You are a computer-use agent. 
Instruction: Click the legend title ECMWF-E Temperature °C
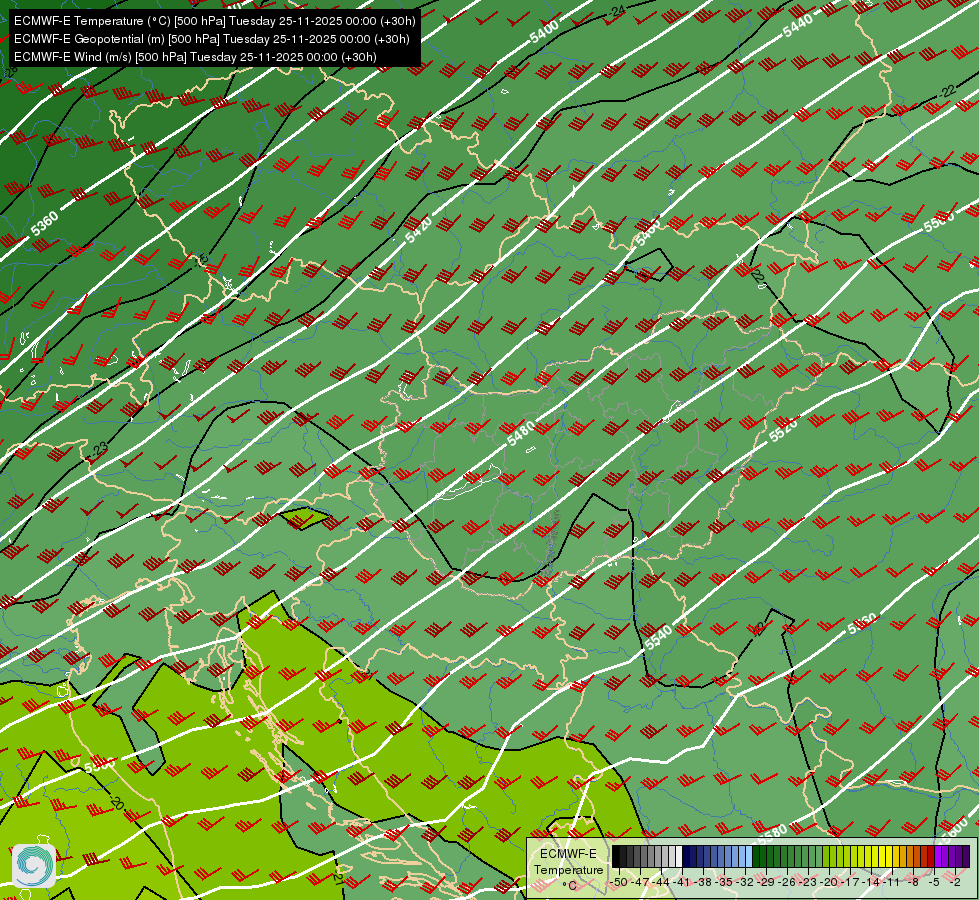click(x=569, y=870)
